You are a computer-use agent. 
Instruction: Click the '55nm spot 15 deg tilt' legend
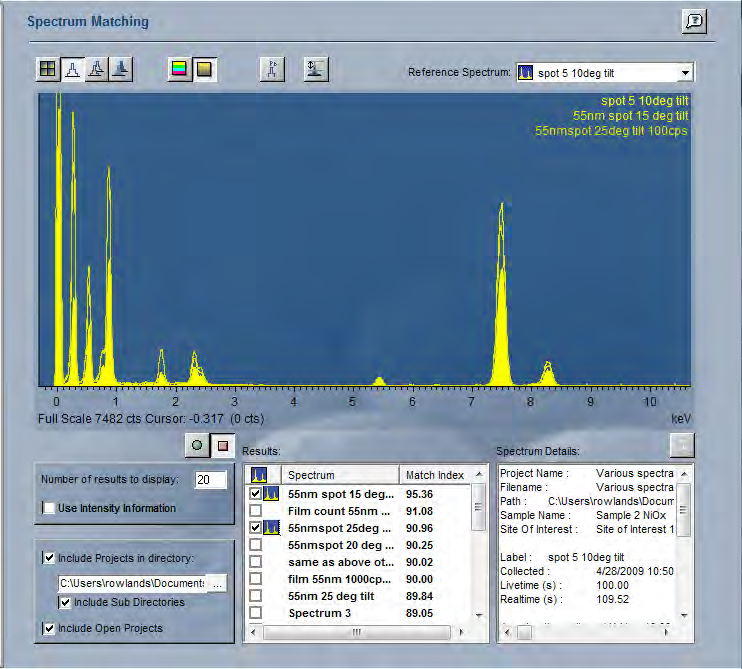[631, 116]
